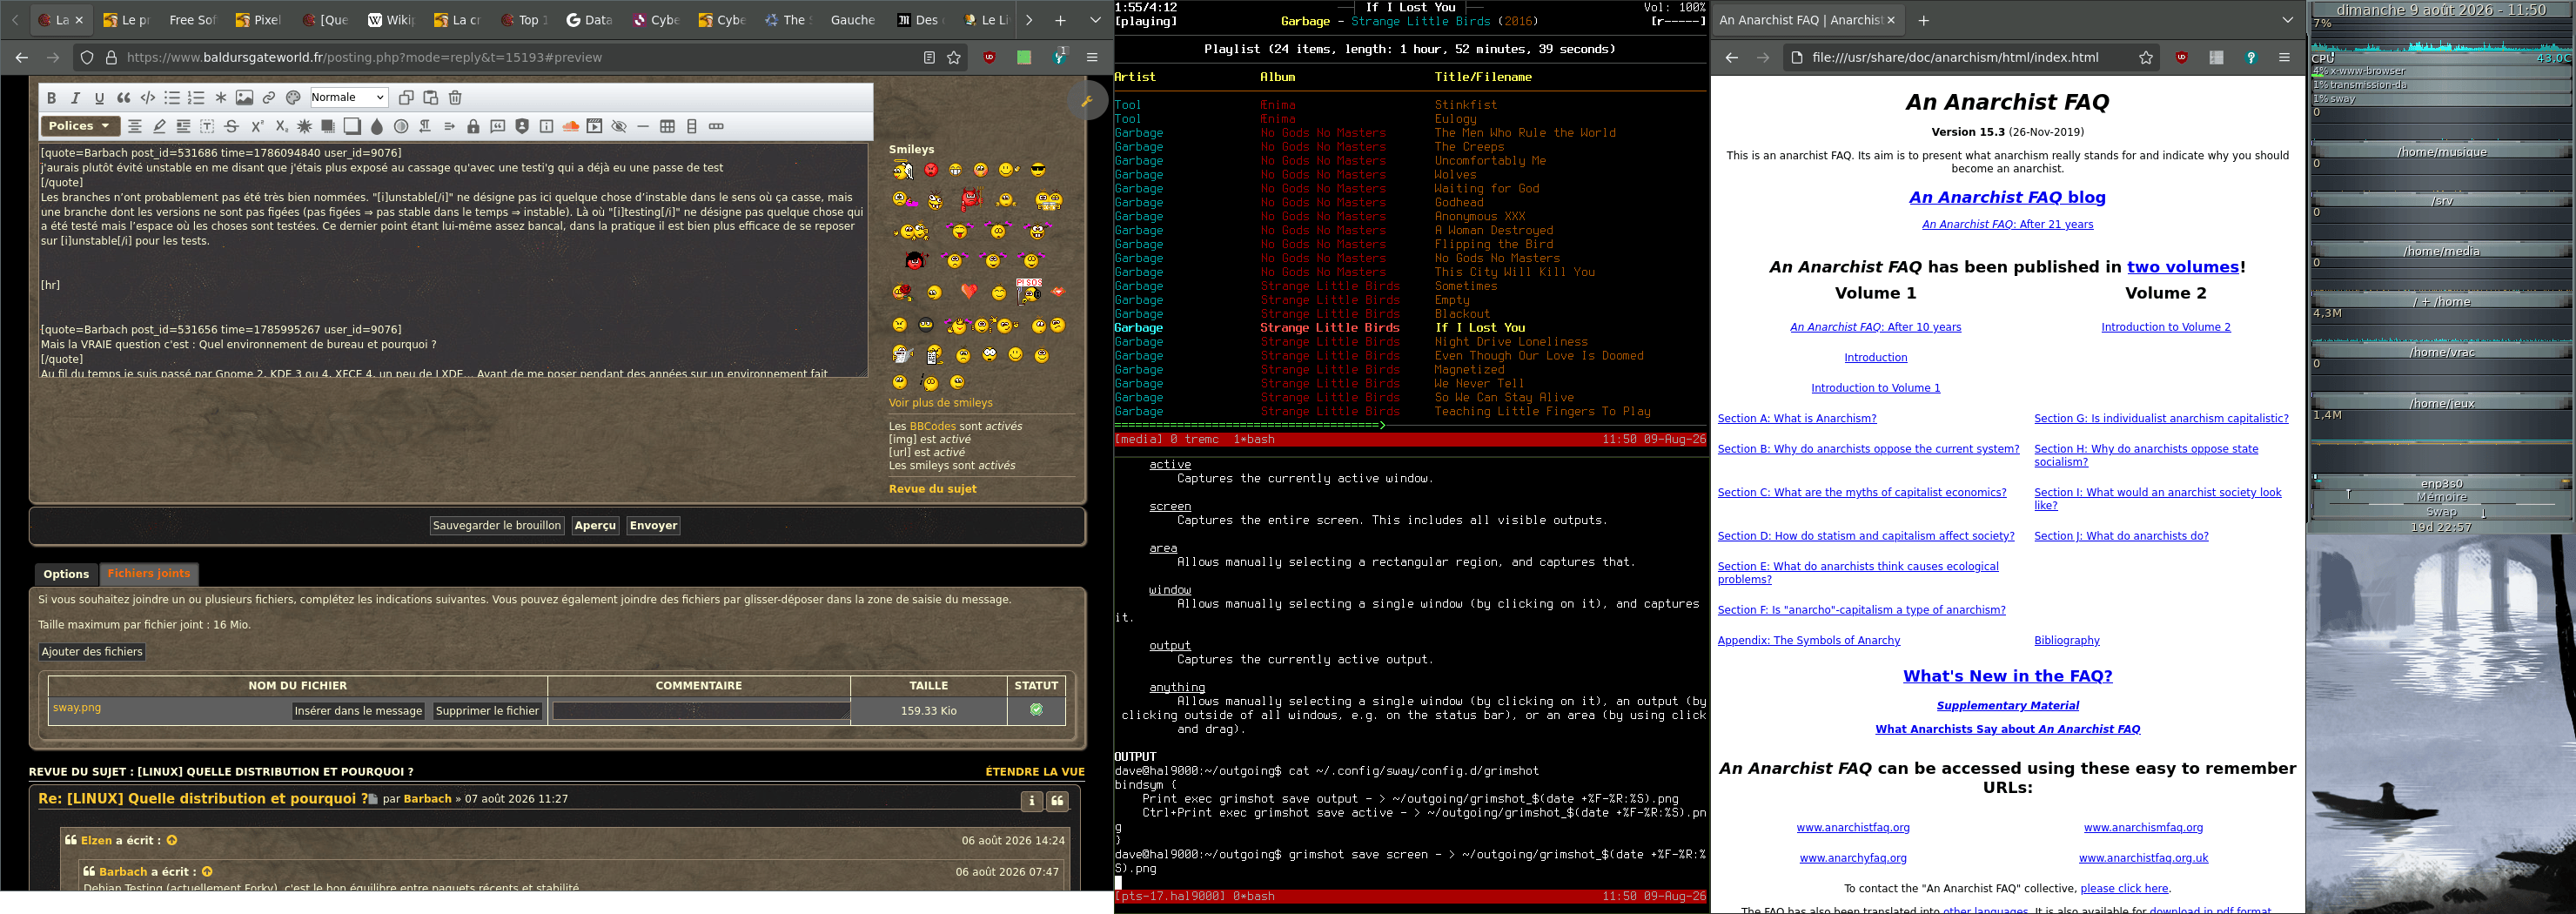Apply subscript formatting in the editor
The width and height of the screenshot is (2576, 914).
coord(281,127)
